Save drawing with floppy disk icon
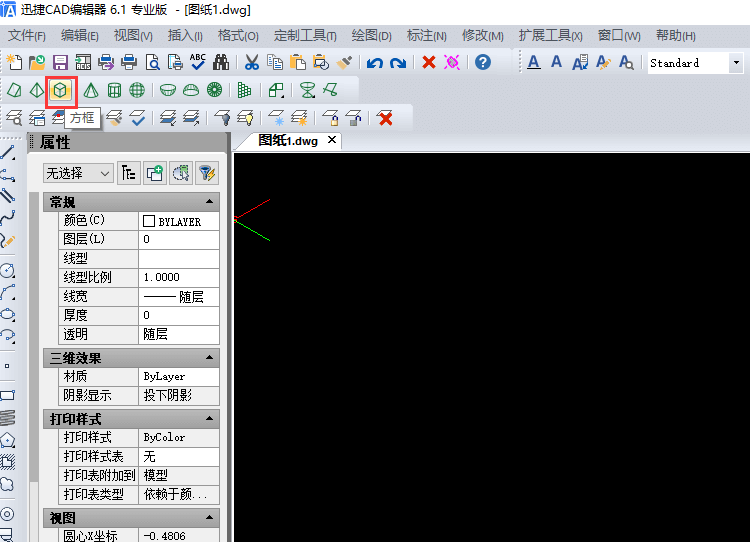Viewport: 750px width, 542px height. 60,63
